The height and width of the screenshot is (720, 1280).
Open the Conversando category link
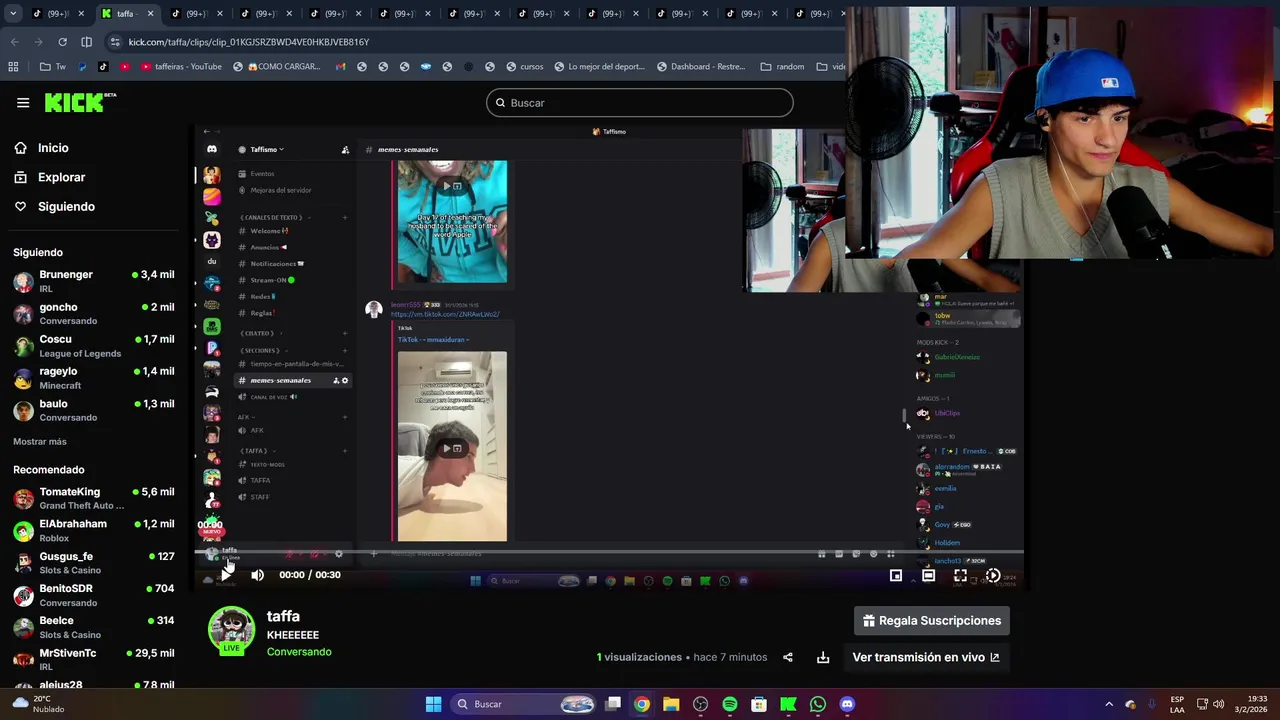coord(299,652)
